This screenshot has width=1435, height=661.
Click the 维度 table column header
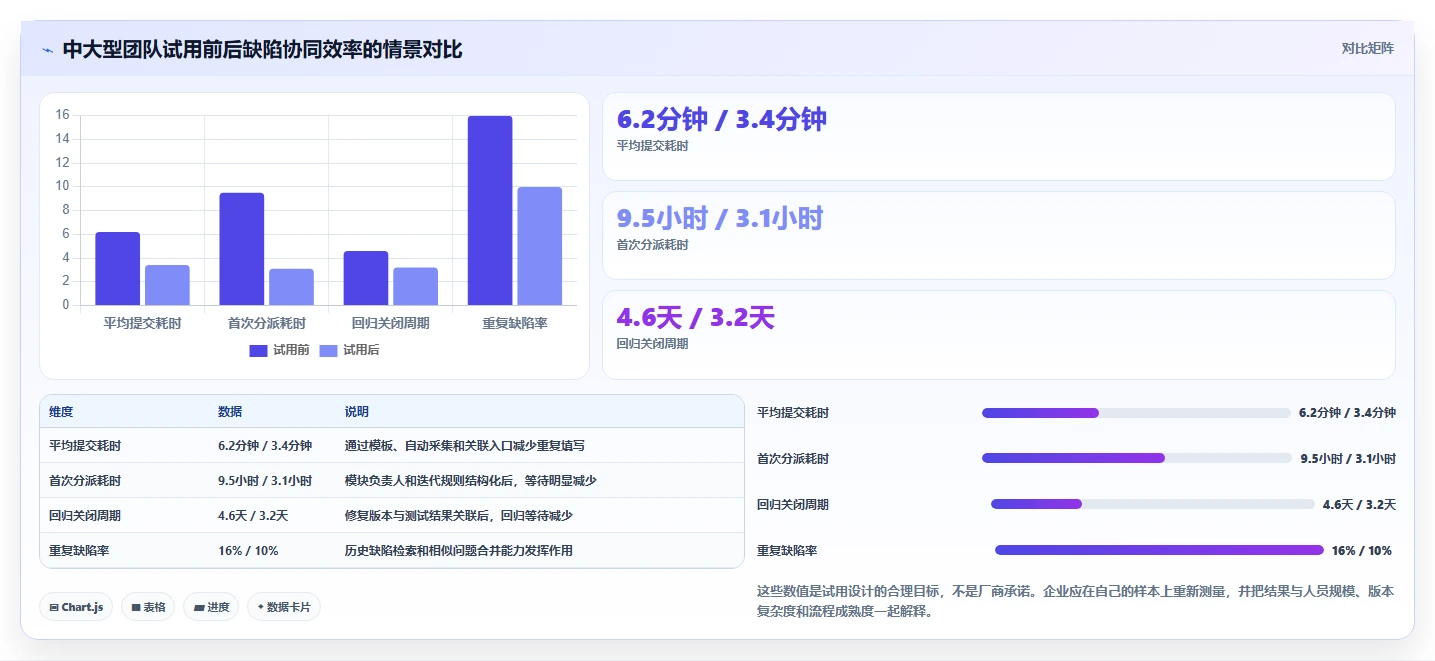tap(61, 412)
